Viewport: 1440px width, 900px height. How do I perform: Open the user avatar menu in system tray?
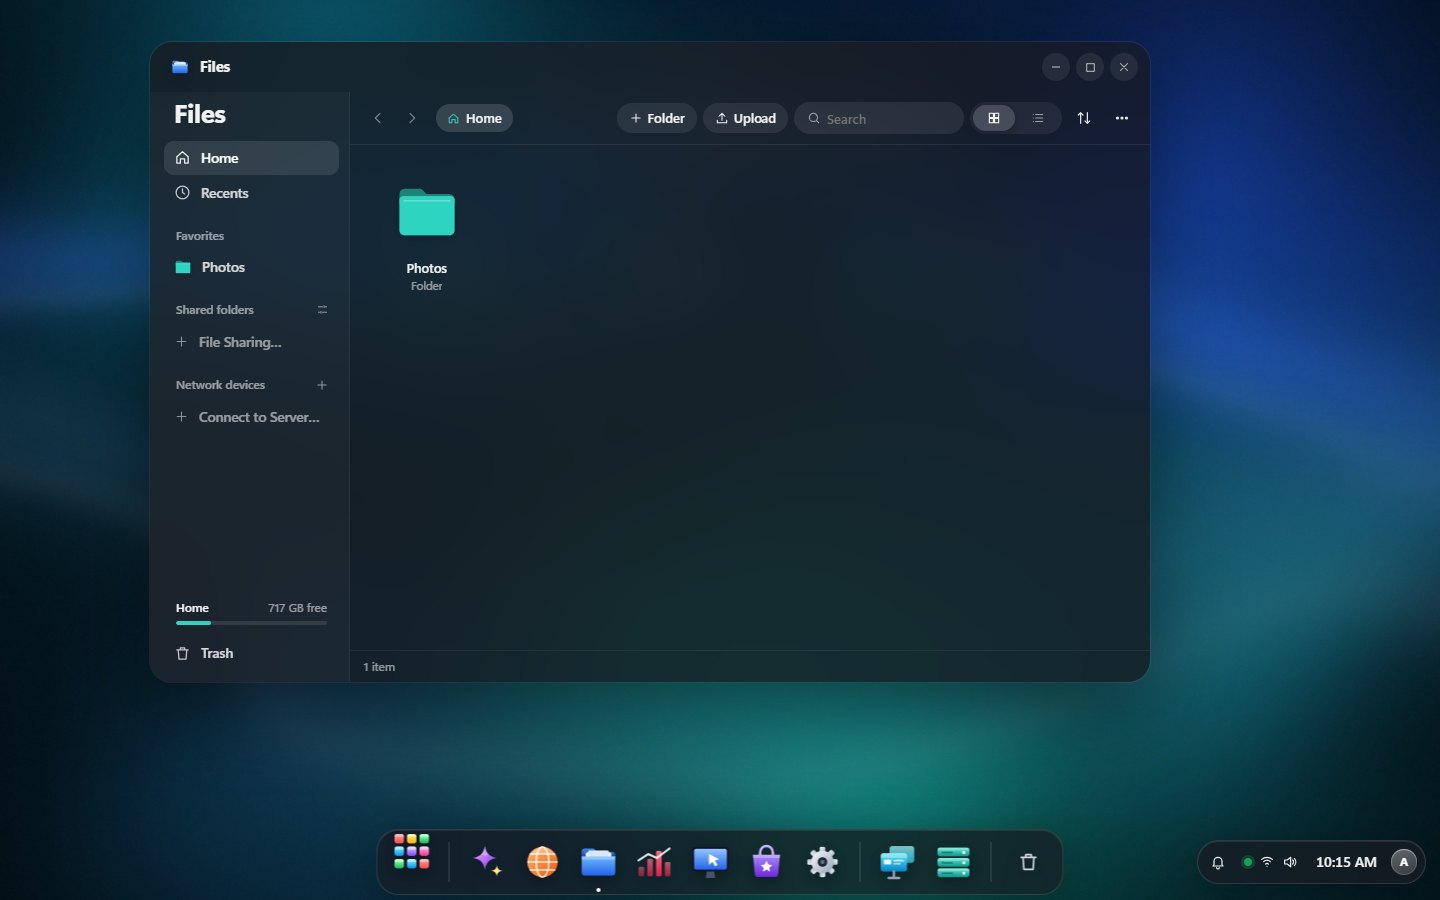(x=1404, y=862)
